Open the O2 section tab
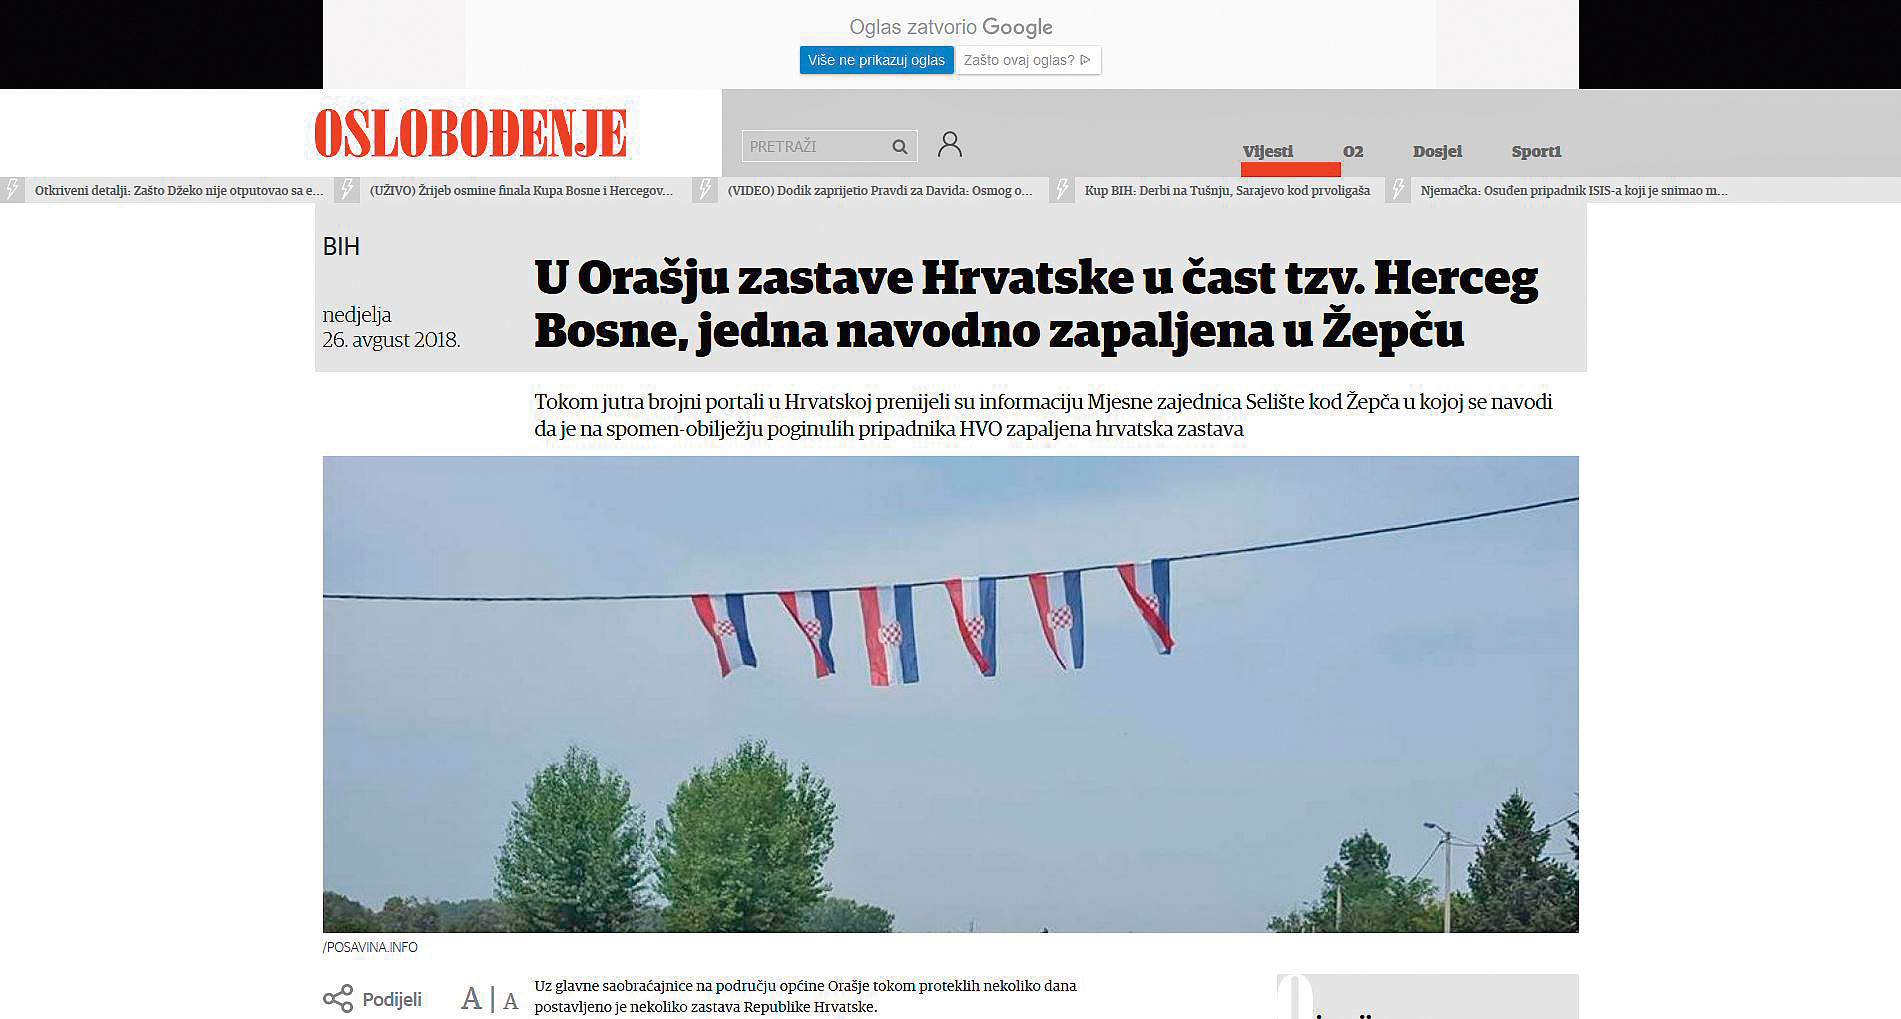The image size is (1901, 1019). click(1353, 151)
